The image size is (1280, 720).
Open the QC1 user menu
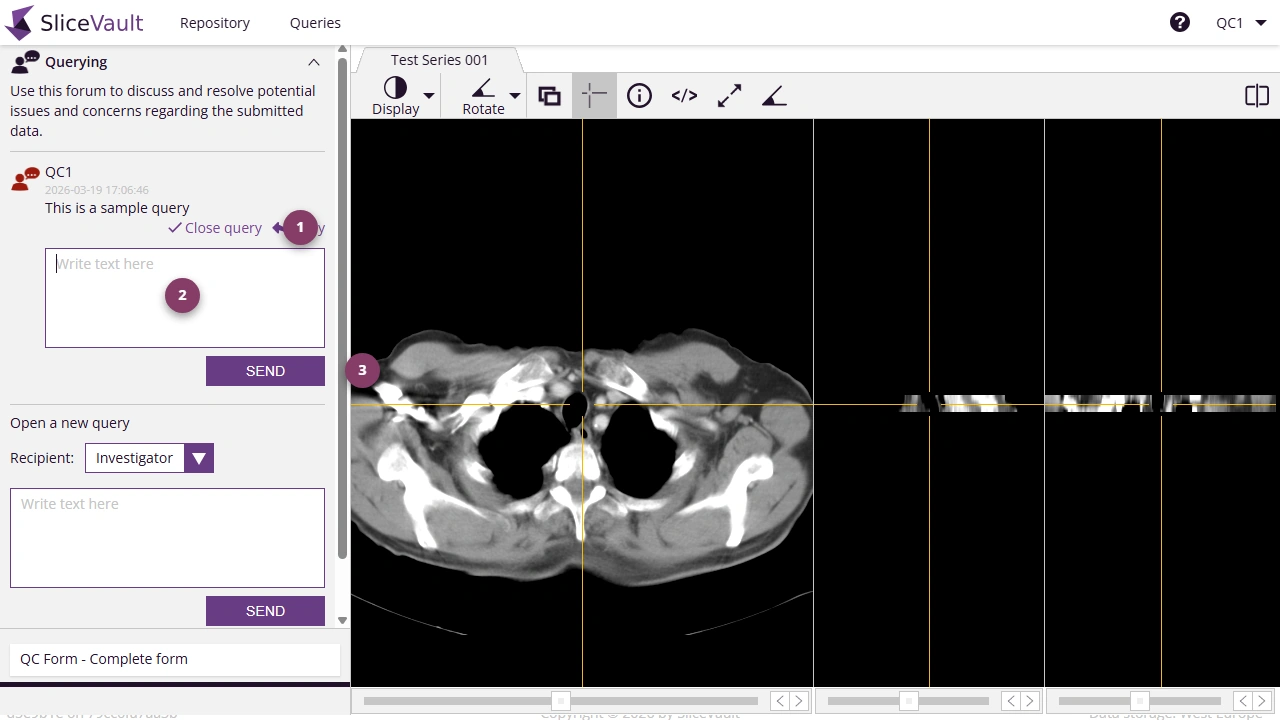1240,22
